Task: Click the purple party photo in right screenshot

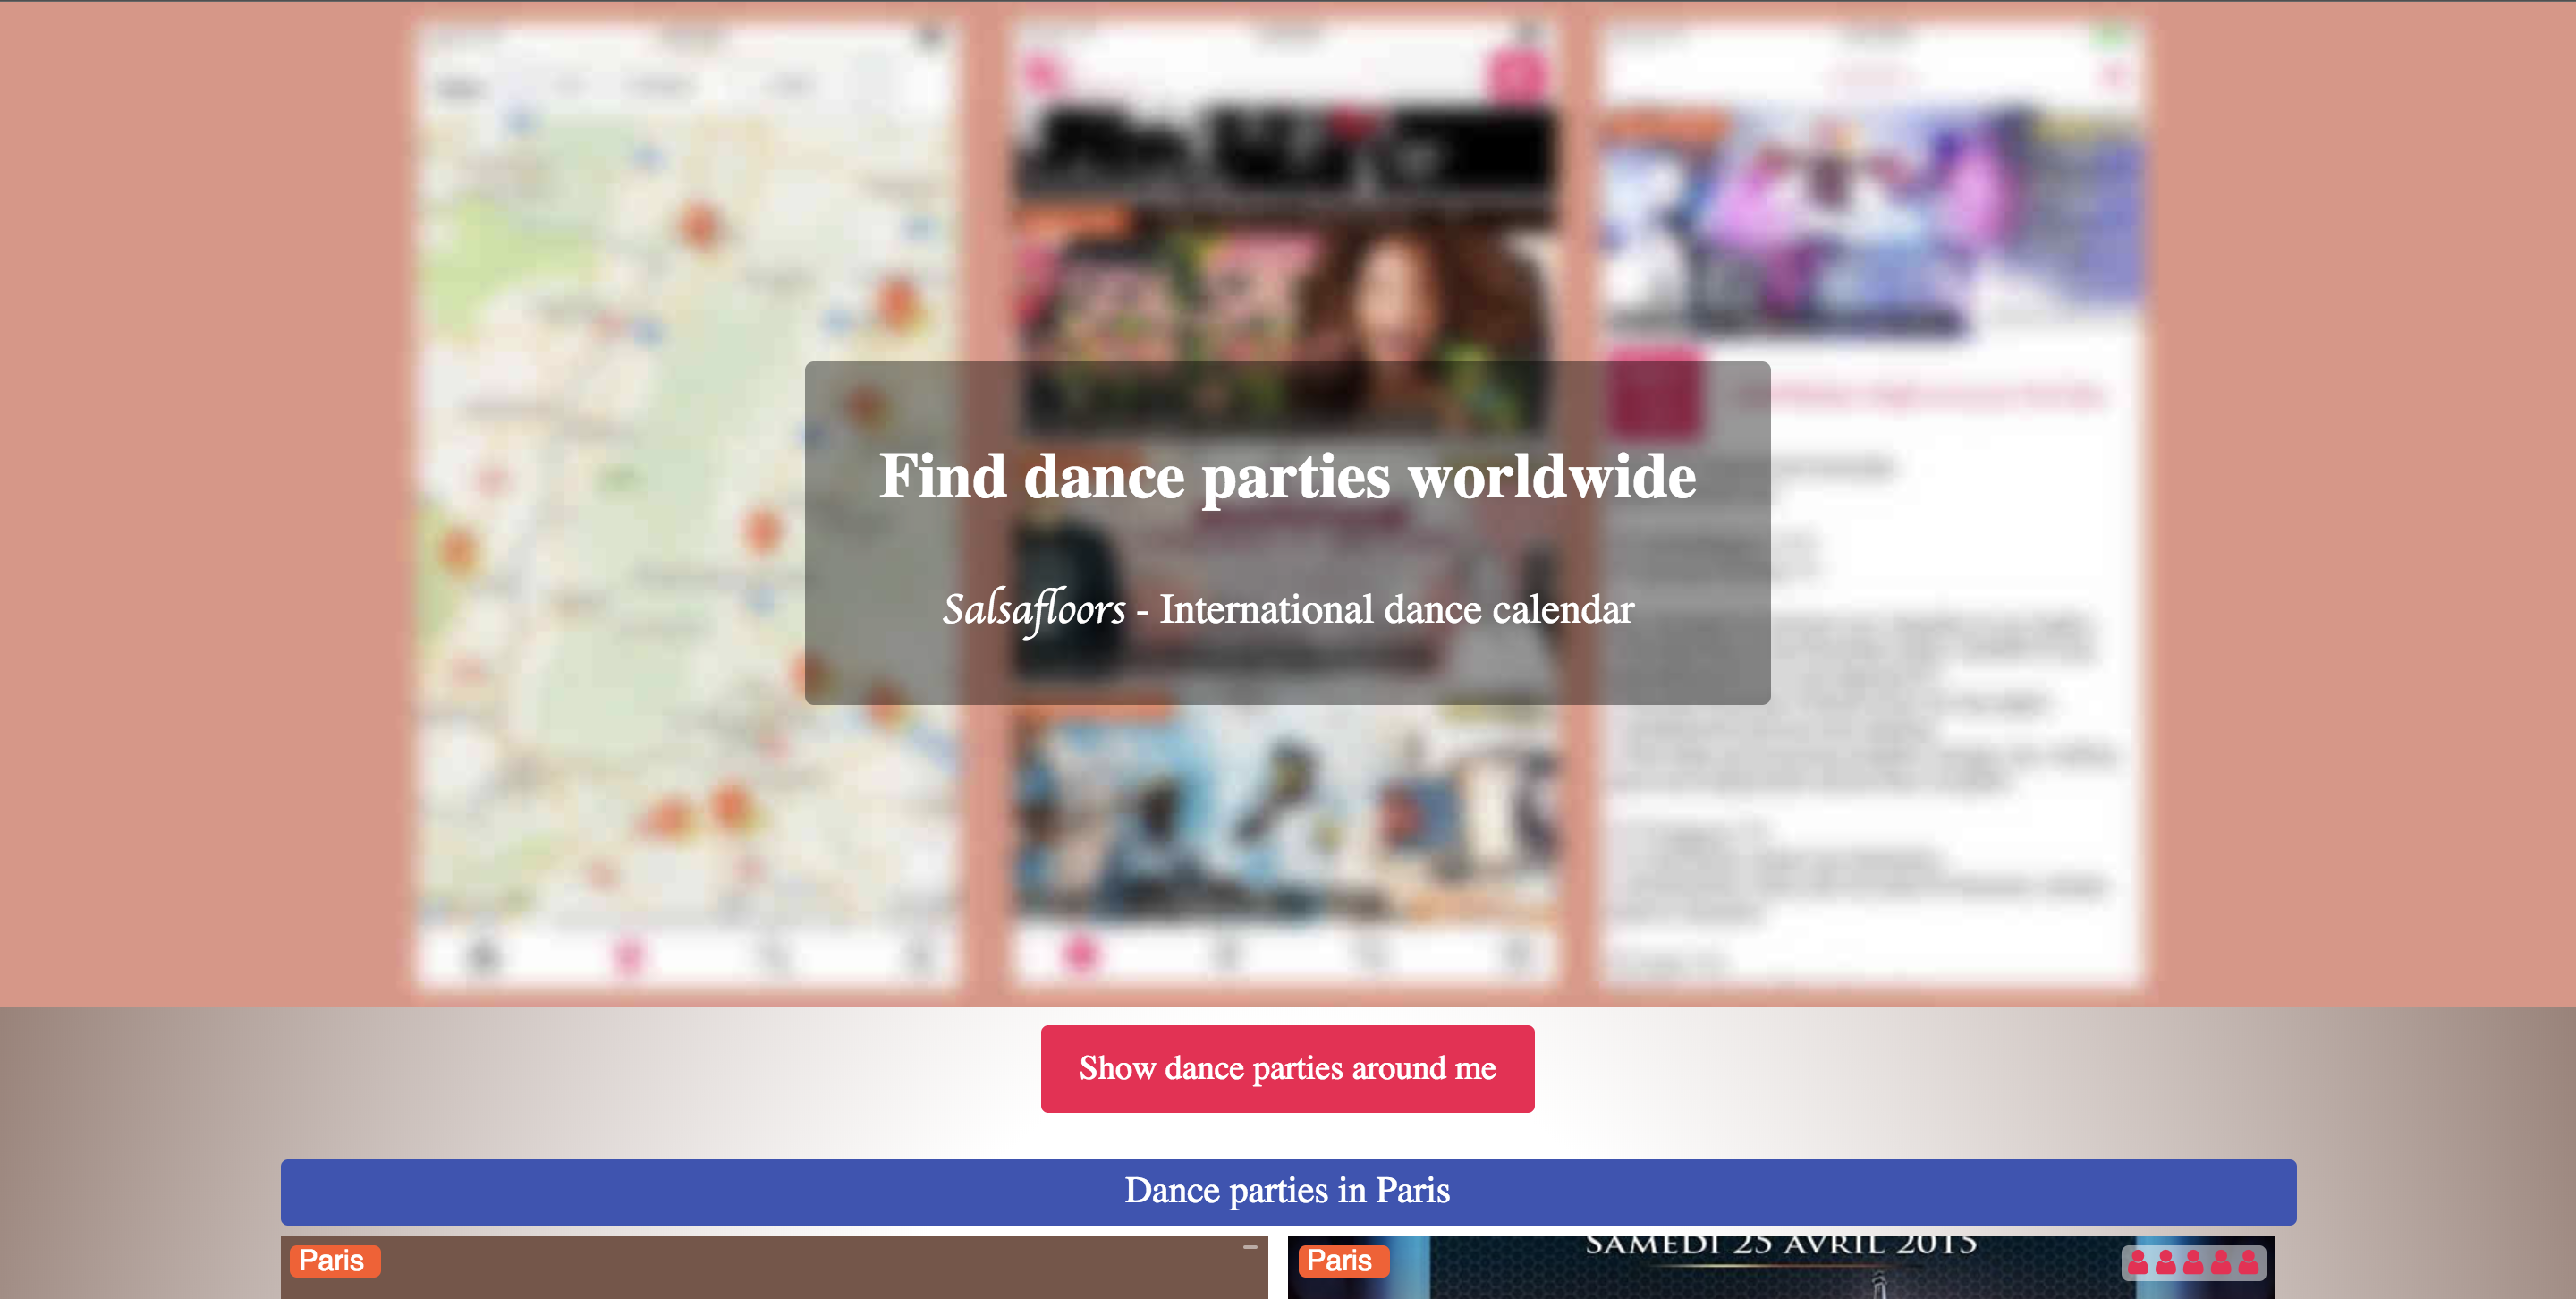Action: (1870, 220)
